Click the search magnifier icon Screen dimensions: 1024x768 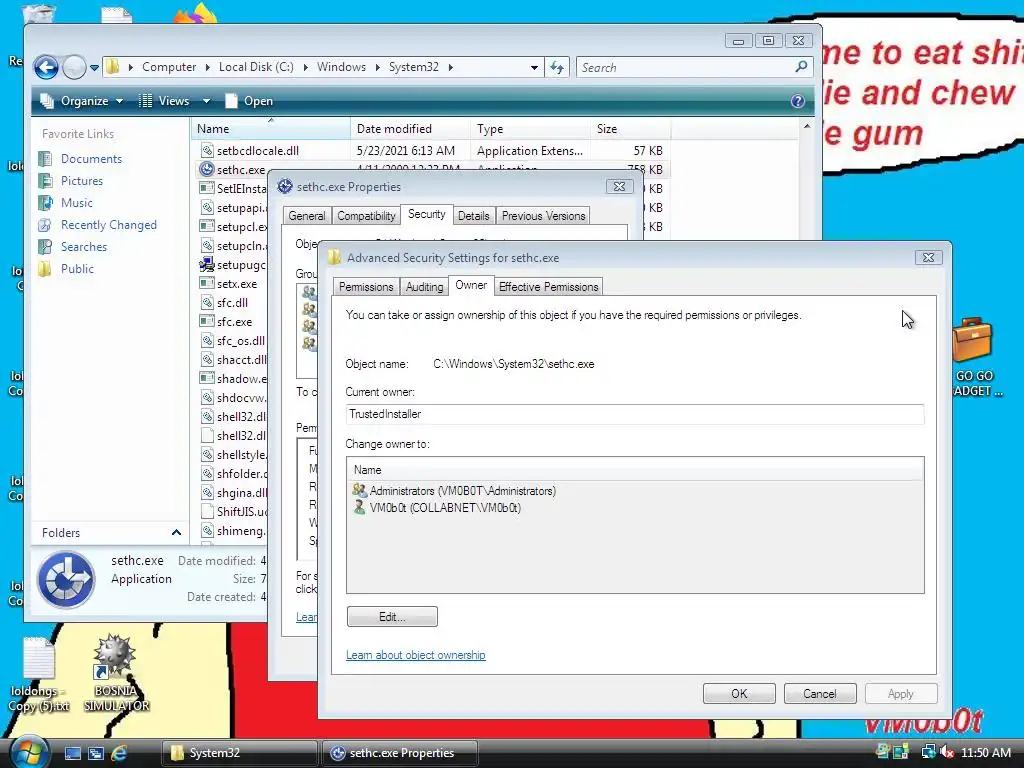pos(801,67)
